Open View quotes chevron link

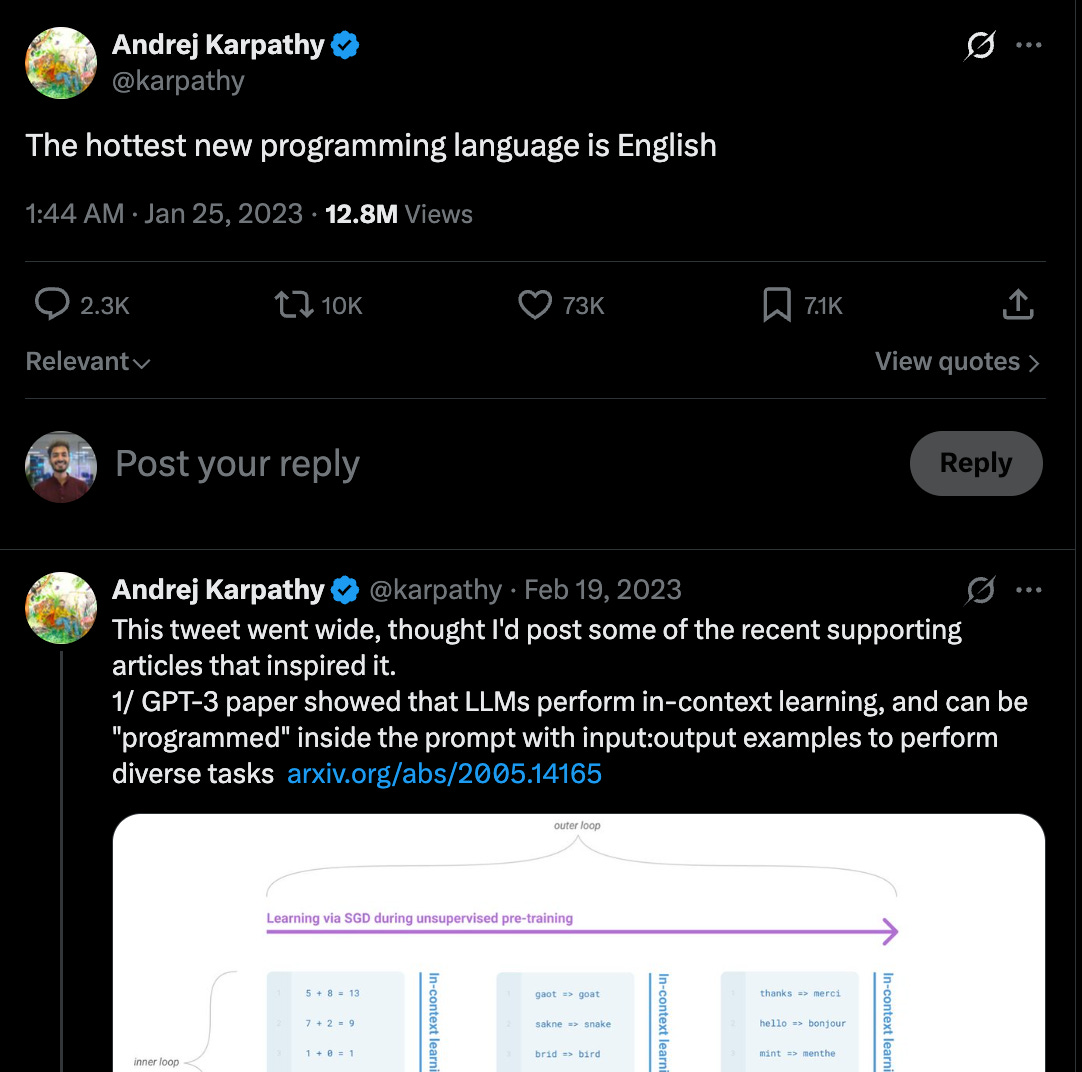[957, 361]
